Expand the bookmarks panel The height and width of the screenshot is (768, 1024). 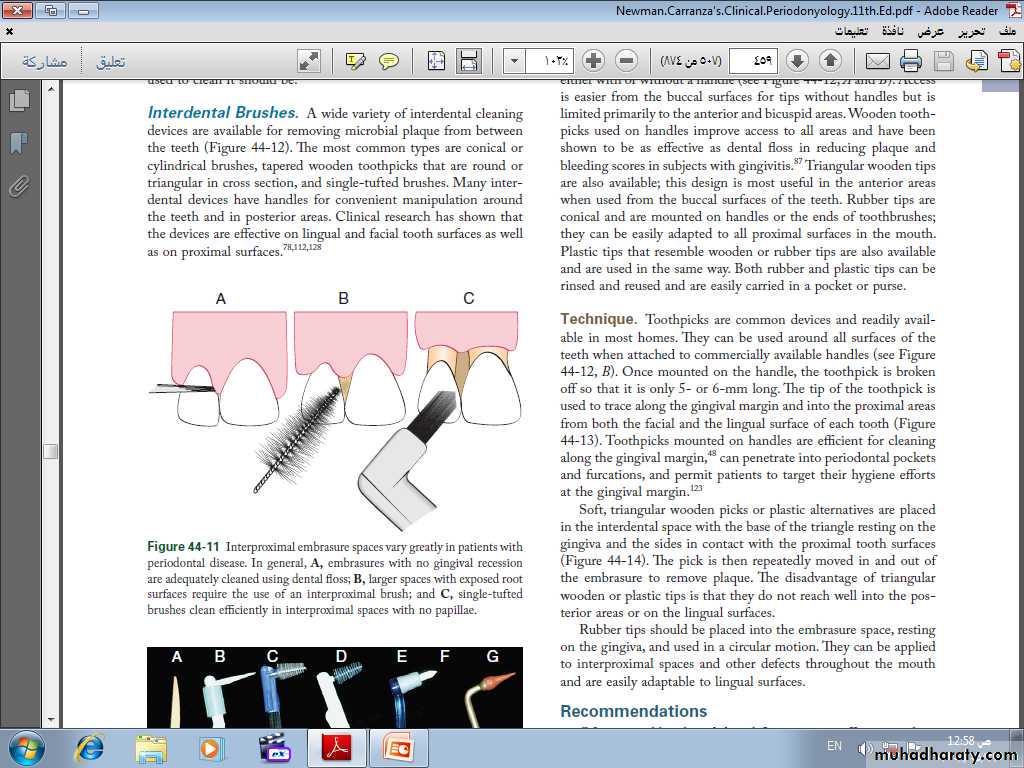(x=18, y=143)
